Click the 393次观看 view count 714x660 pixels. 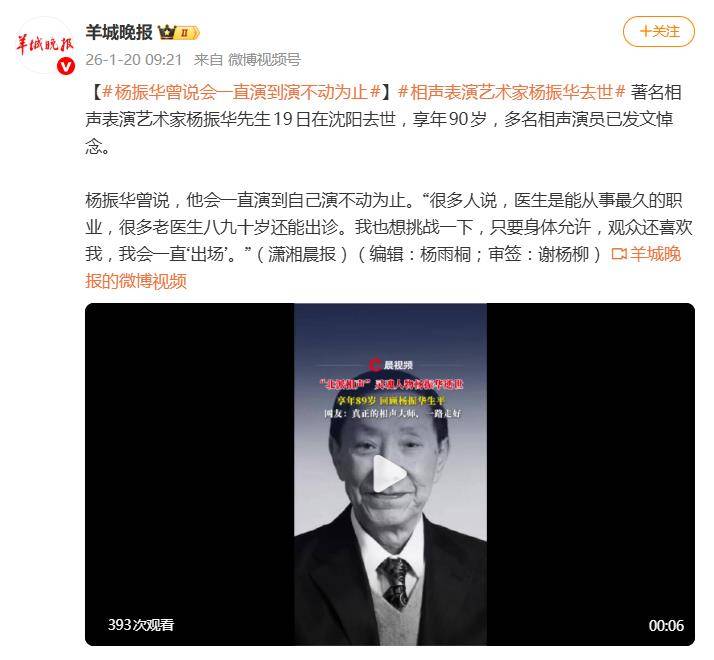(141, 624)
